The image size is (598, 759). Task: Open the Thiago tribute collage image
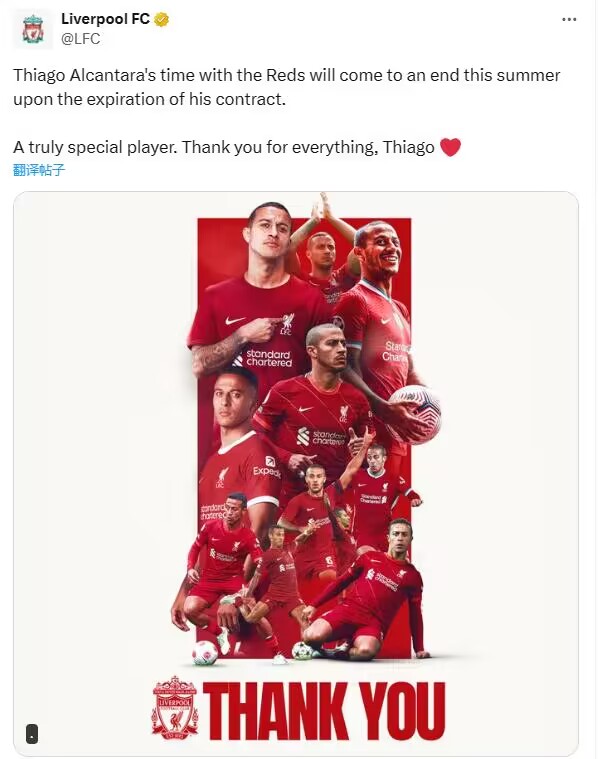[x=296, y=473]
